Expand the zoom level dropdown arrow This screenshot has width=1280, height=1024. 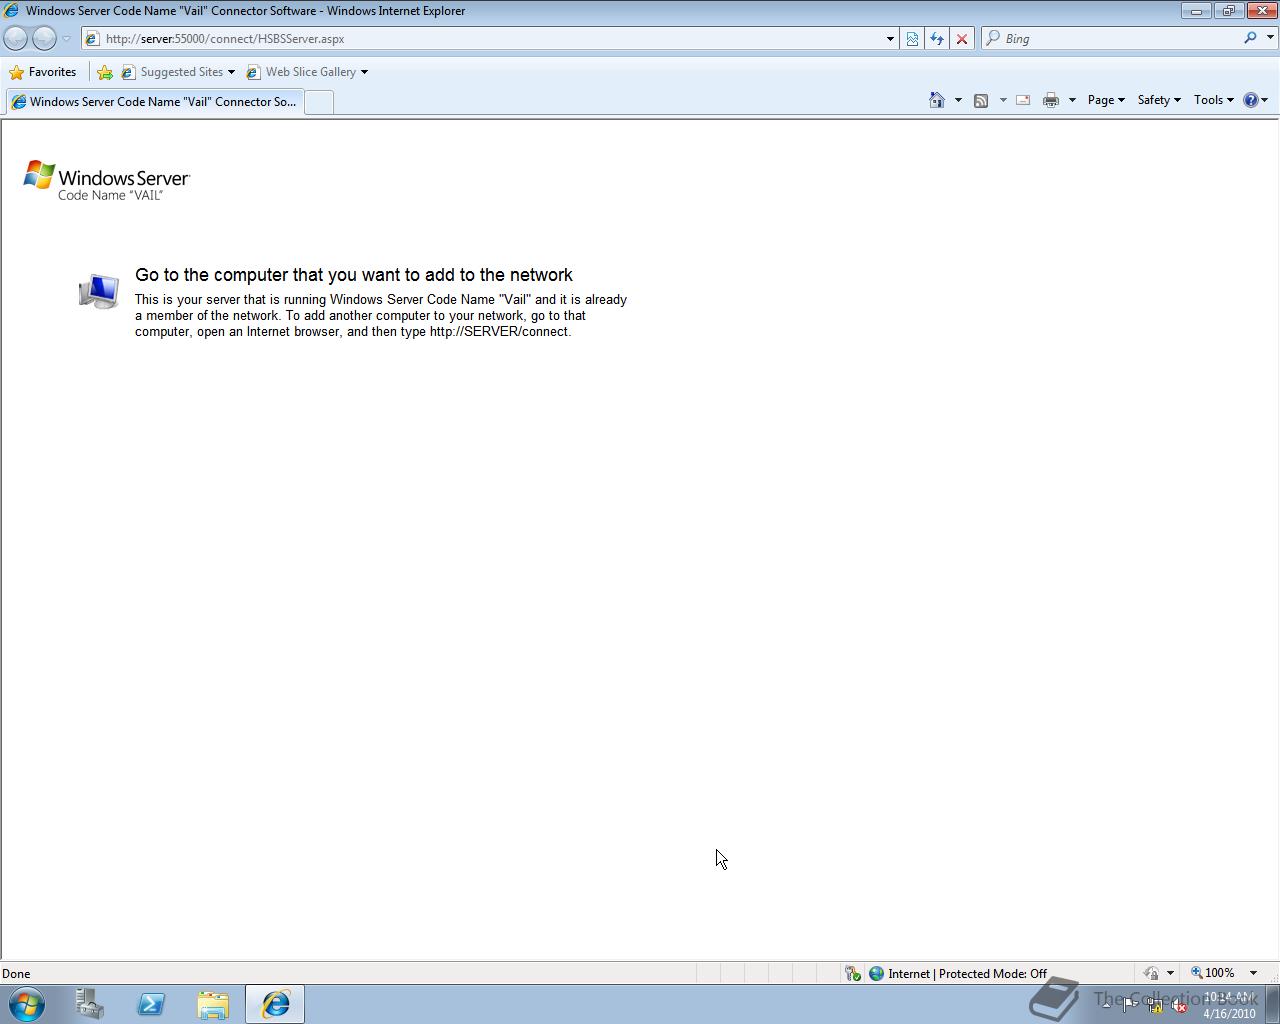[1253, 973]
